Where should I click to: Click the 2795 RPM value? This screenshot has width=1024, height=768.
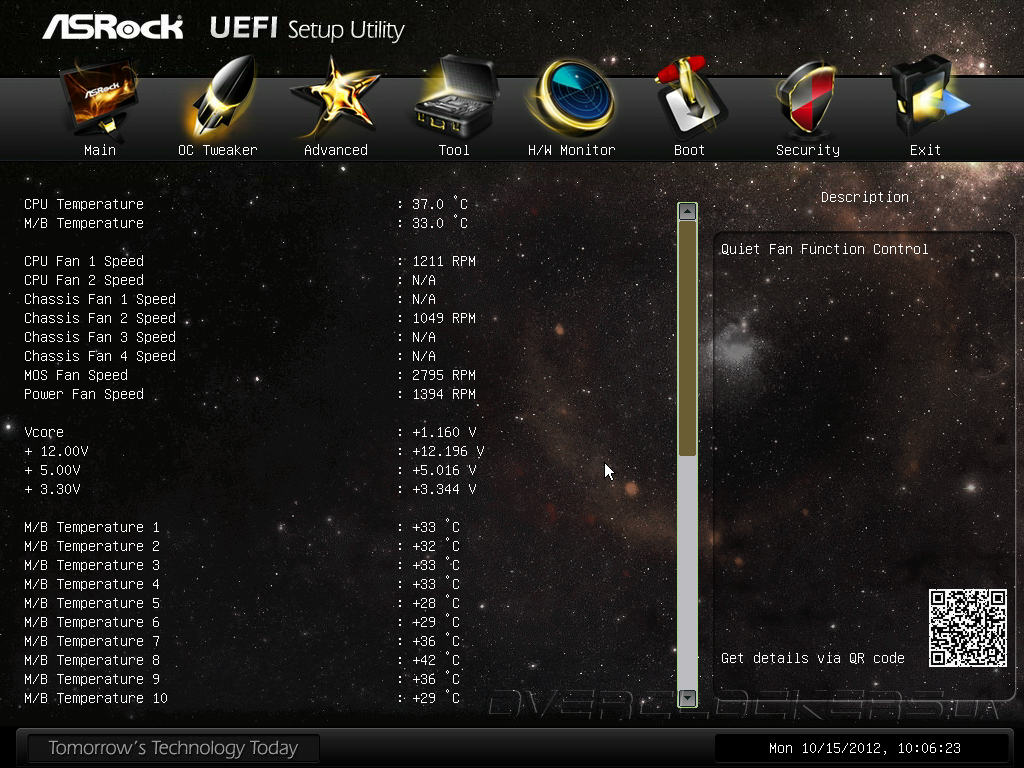coord(444,376)
